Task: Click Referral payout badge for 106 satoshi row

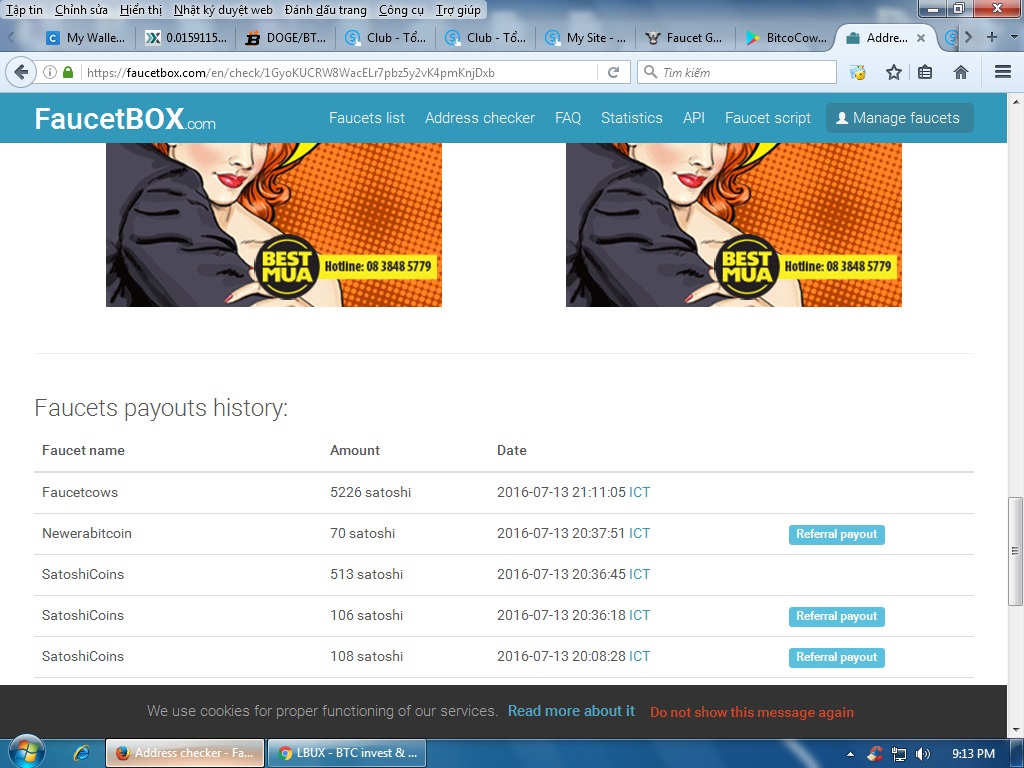Action: click(x=837, y=616)
